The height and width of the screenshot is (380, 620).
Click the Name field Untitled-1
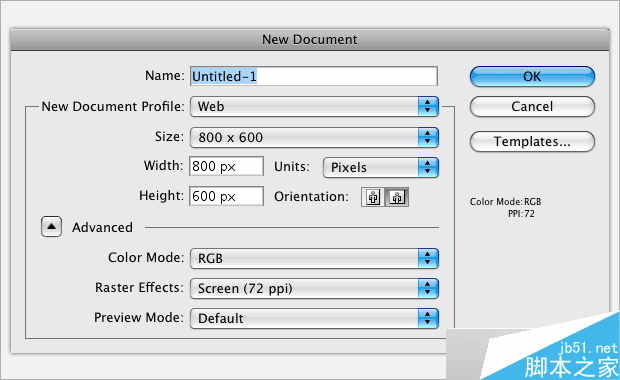coord(314,76)
